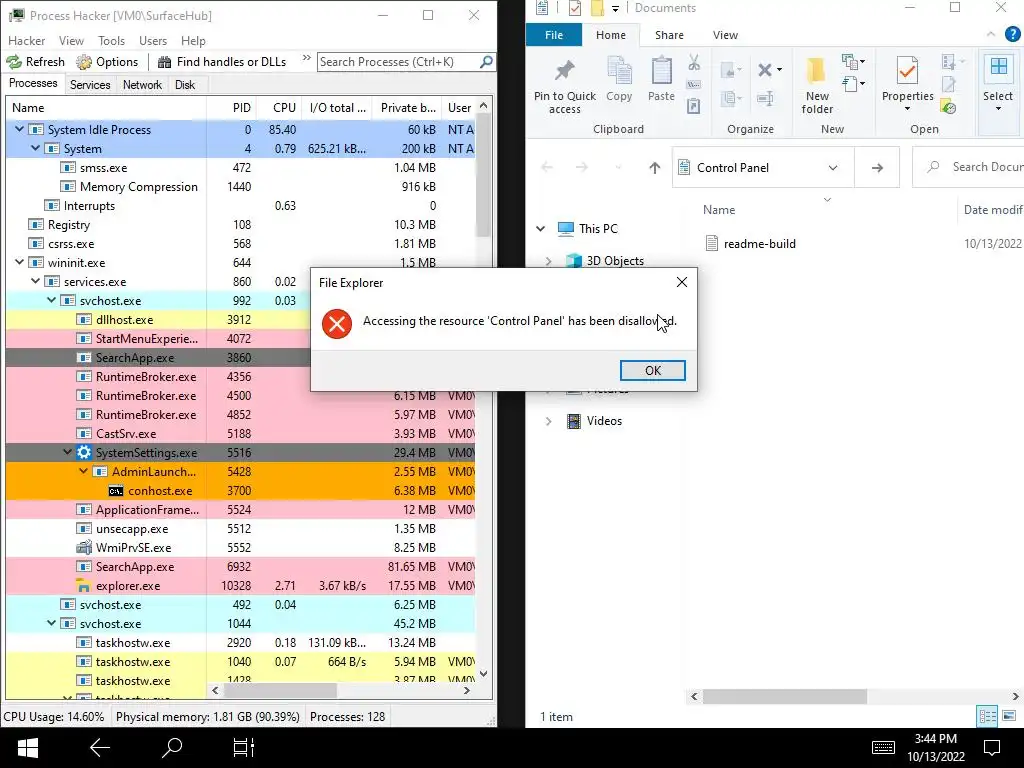Collapse the AdminLaunch tree node
Screen dimensions: 1024x768
point(84,471)
